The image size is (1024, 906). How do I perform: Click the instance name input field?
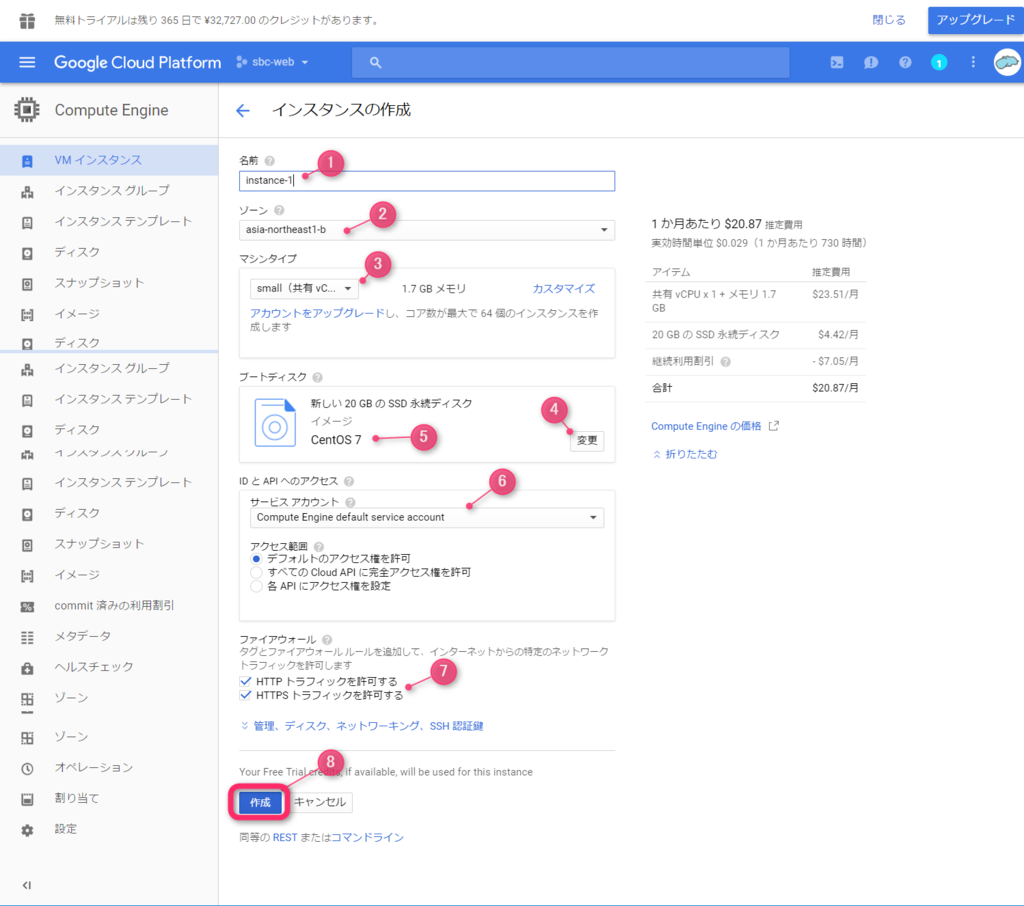point(426,180)
